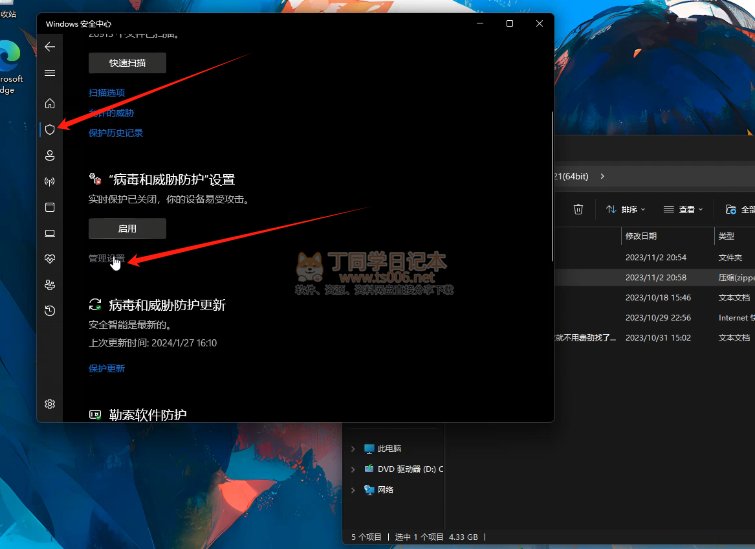Screen dimensions: 755x549
Task: Open Firewall & network protection icon
Action: click(x=50, y=182)
